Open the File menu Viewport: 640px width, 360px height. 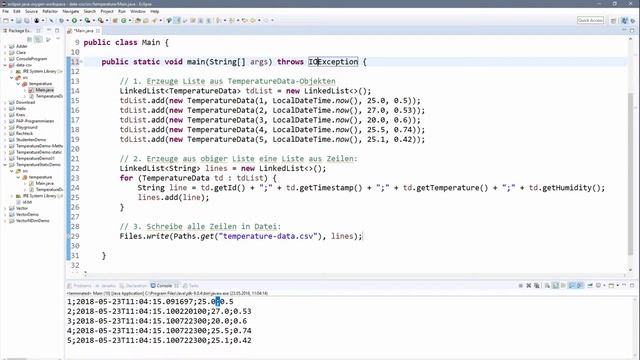click(5, 11)
